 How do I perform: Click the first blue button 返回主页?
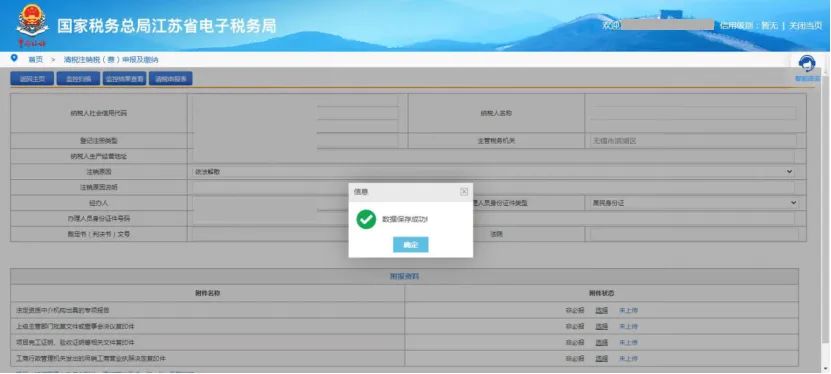(x=32, y=79)
